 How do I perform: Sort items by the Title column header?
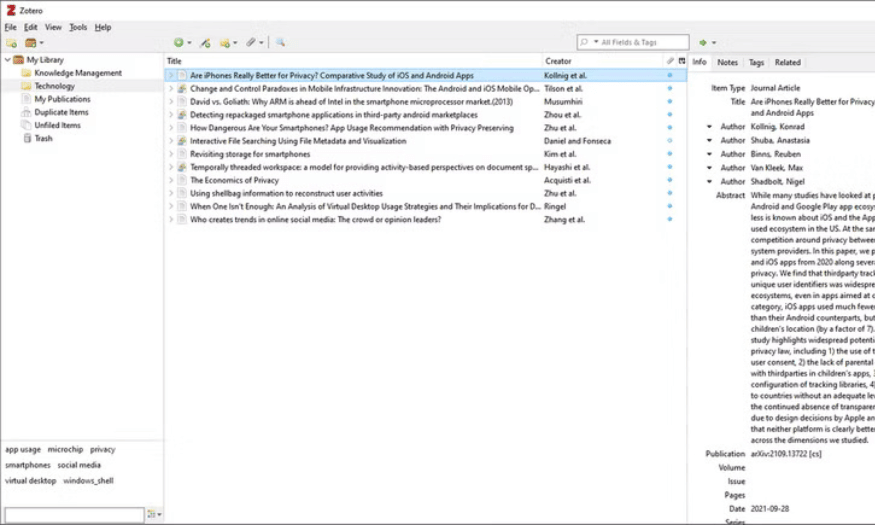(354, 61)
